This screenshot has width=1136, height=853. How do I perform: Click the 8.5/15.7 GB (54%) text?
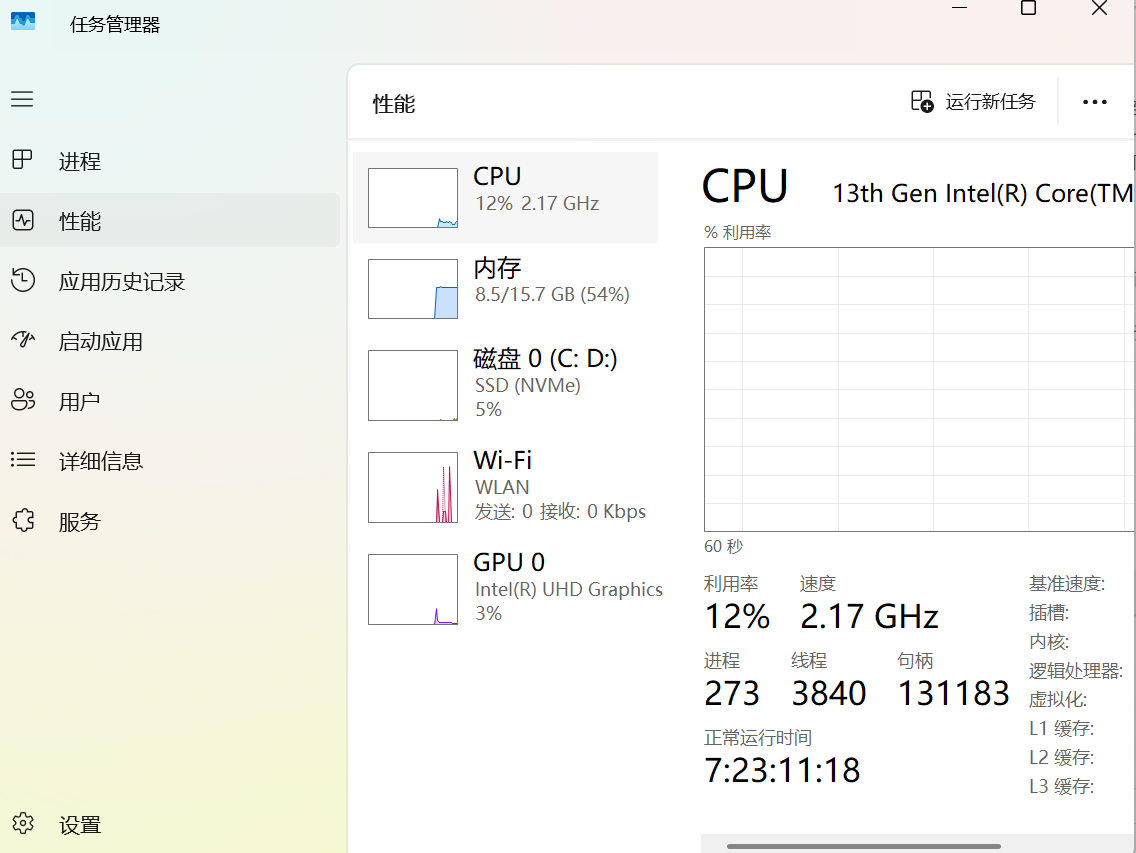[x=552, y=294]
